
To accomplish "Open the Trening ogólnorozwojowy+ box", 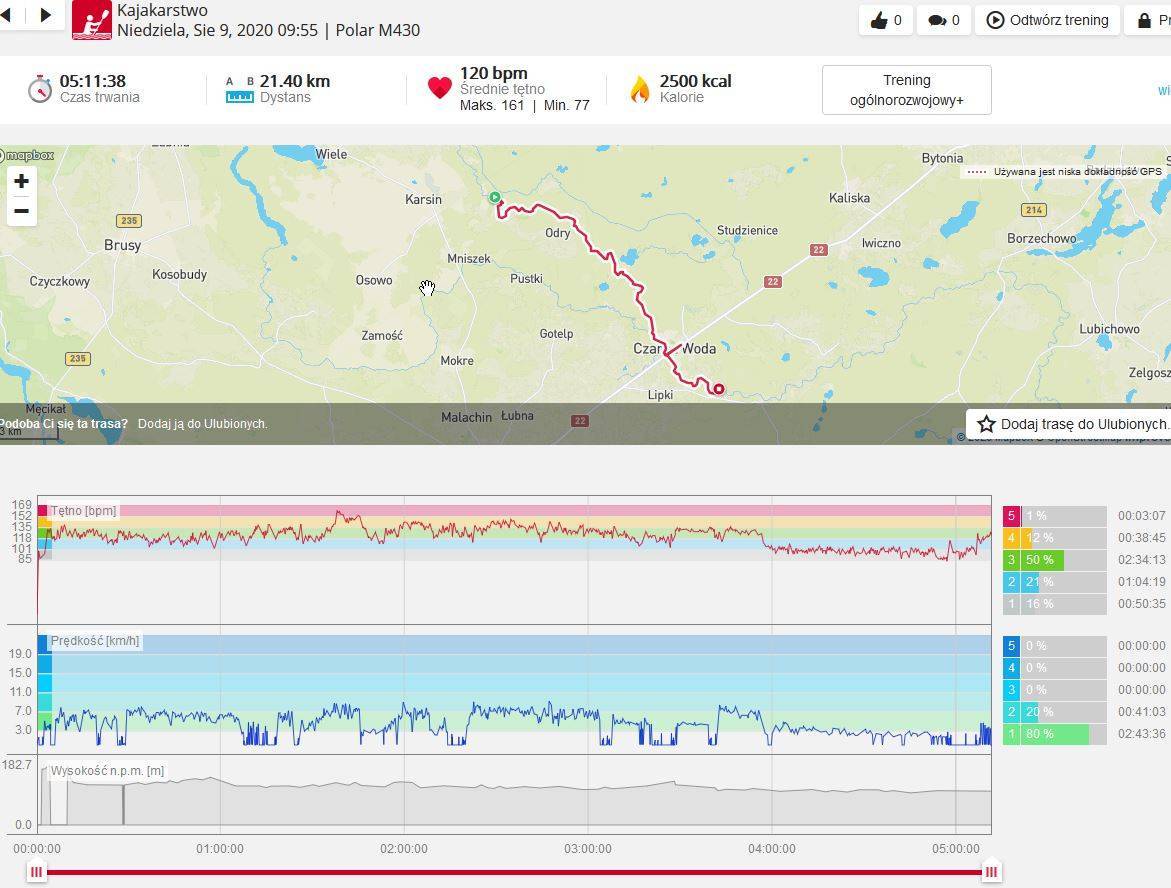I will (906, 90).
